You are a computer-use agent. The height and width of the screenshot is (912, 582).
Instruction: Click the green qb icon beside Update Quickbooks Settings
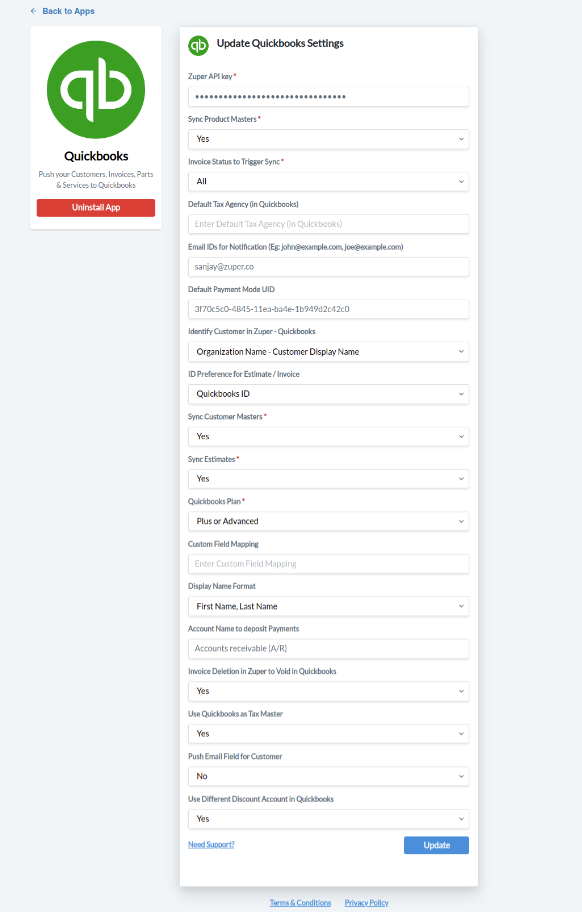pyautogui.click(x=197, y=44)
